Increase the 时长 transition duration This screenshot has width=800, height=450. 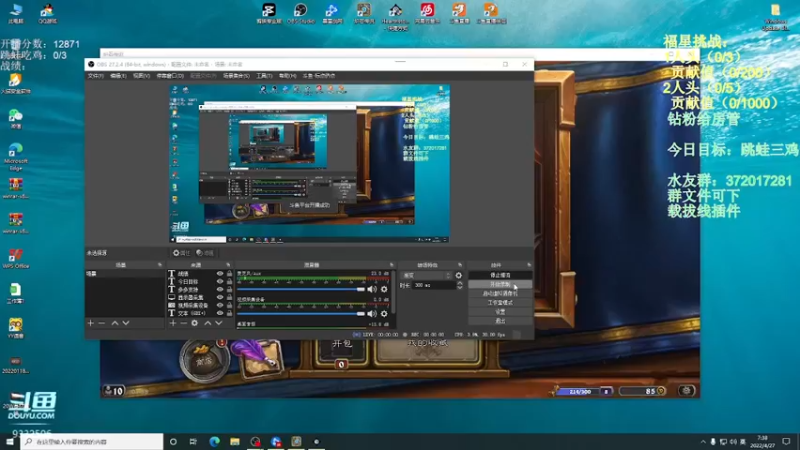(460, 283)
